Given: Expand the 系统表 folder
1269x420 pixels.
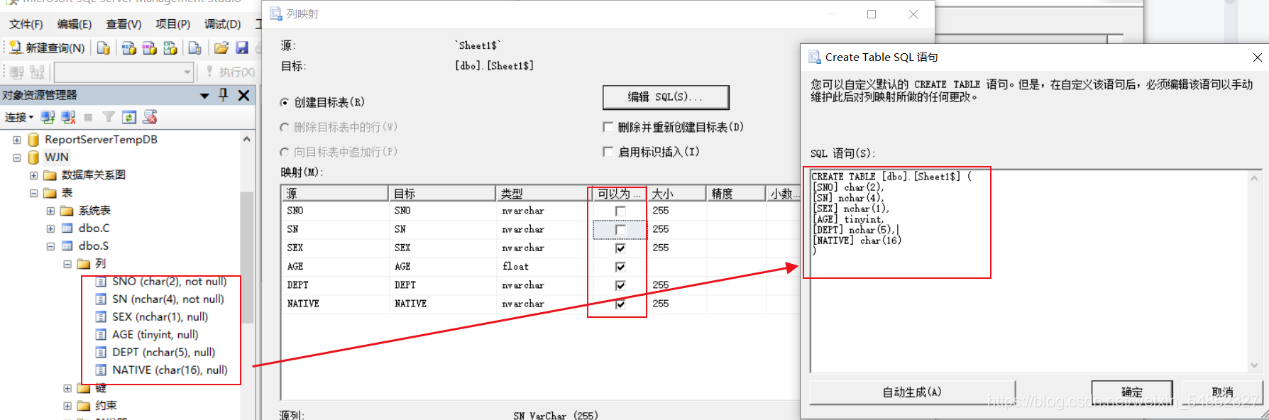Looking at the screenshot, I should [51, 211].
